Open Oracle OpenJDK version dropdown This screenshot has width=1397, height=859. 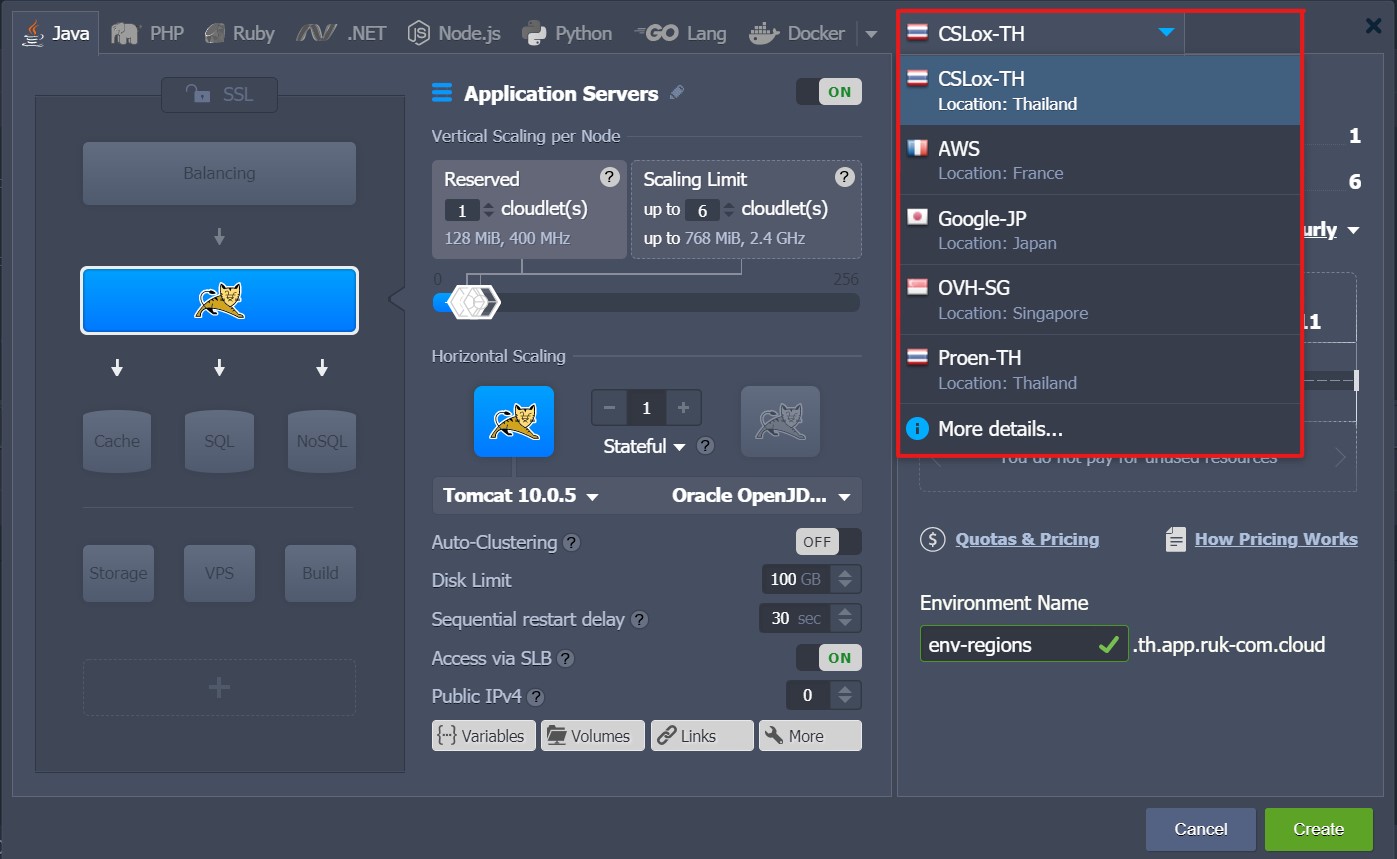click(761, 496)
